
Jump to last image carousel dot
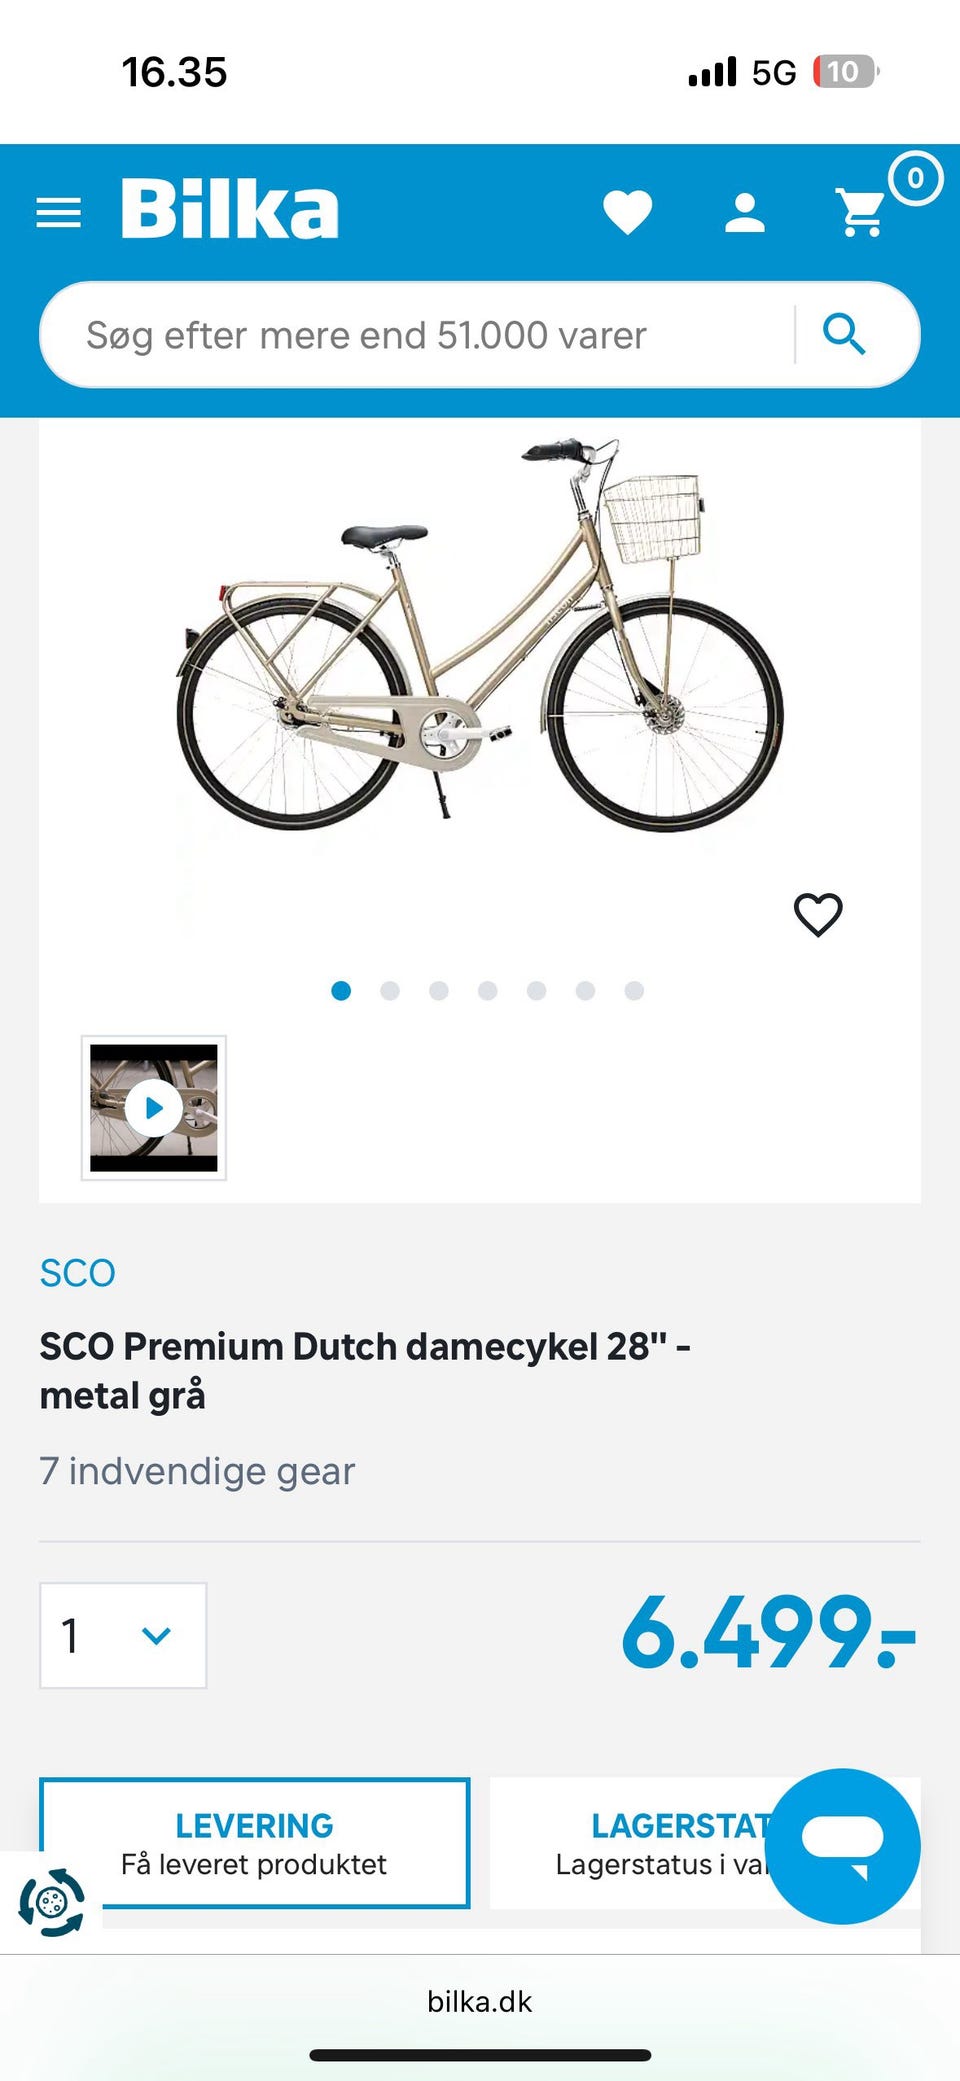point(634,991)
